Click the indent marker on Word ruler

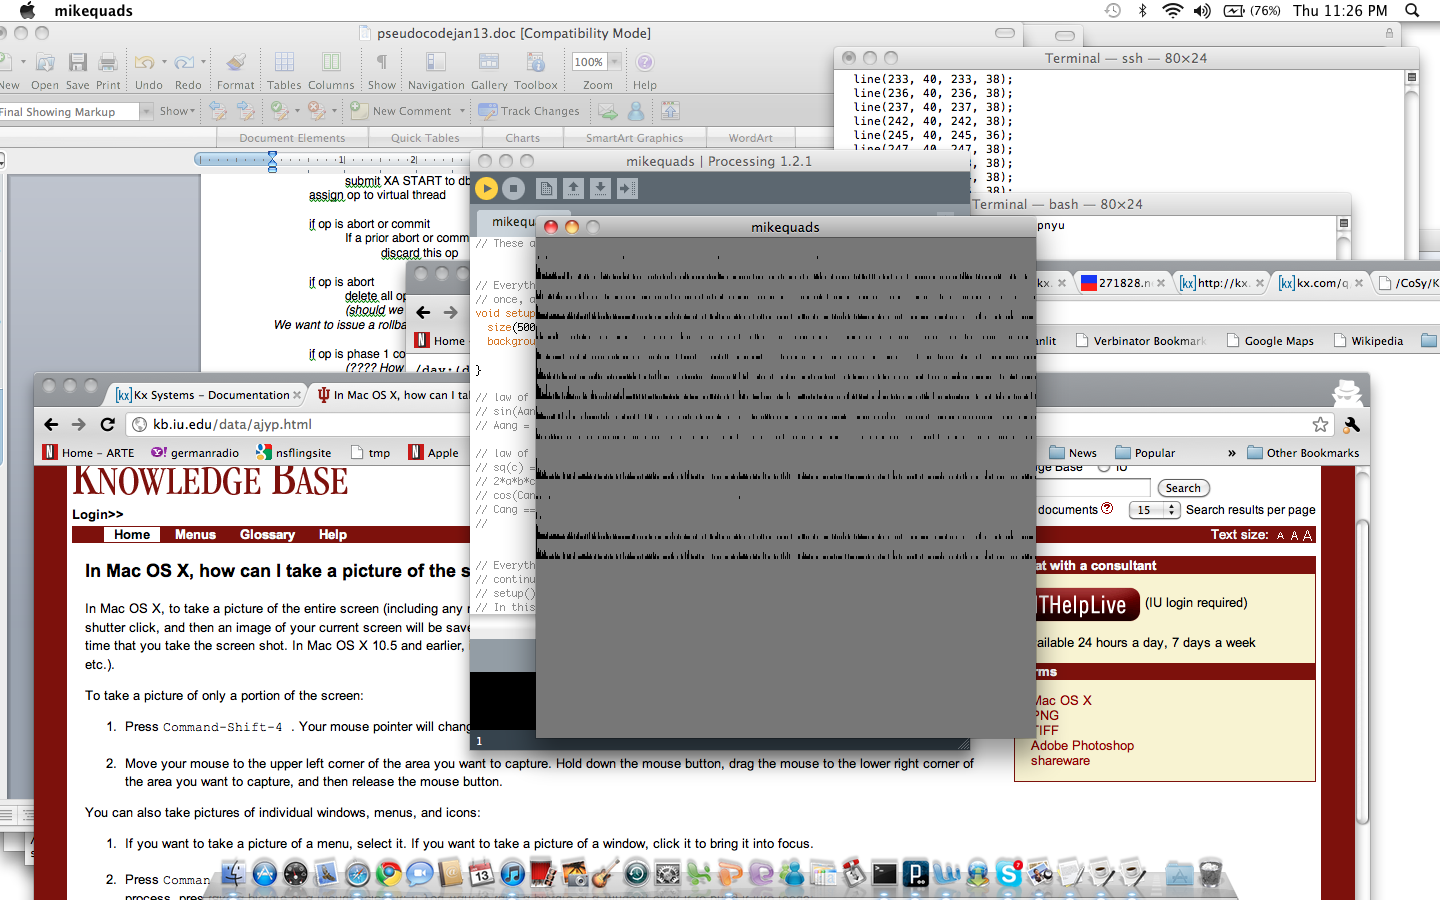(x=272, y=160)
